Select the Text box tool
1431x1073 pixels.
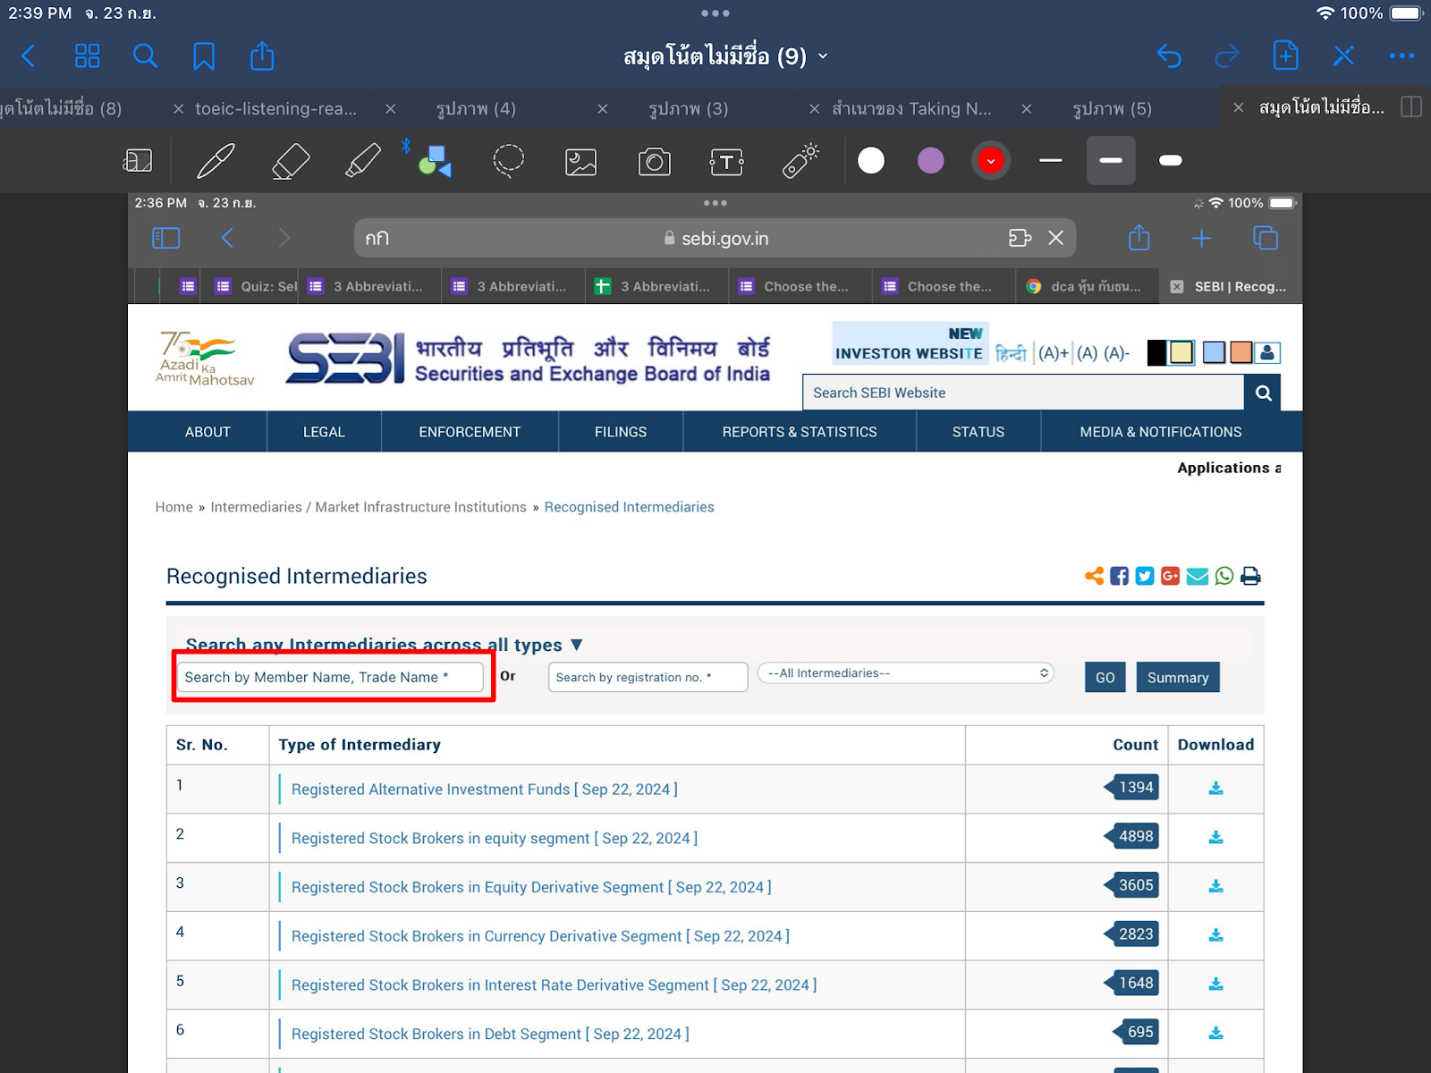(727, 161)
